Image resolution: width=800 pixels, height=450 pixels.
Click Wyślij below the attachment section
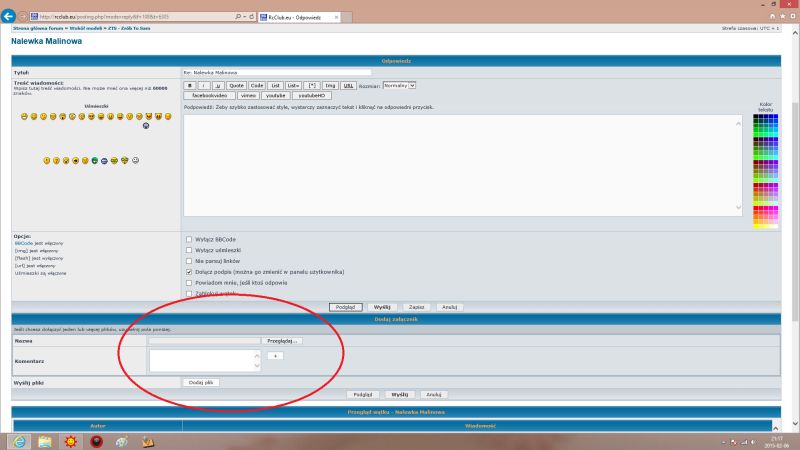coord(399,394)
